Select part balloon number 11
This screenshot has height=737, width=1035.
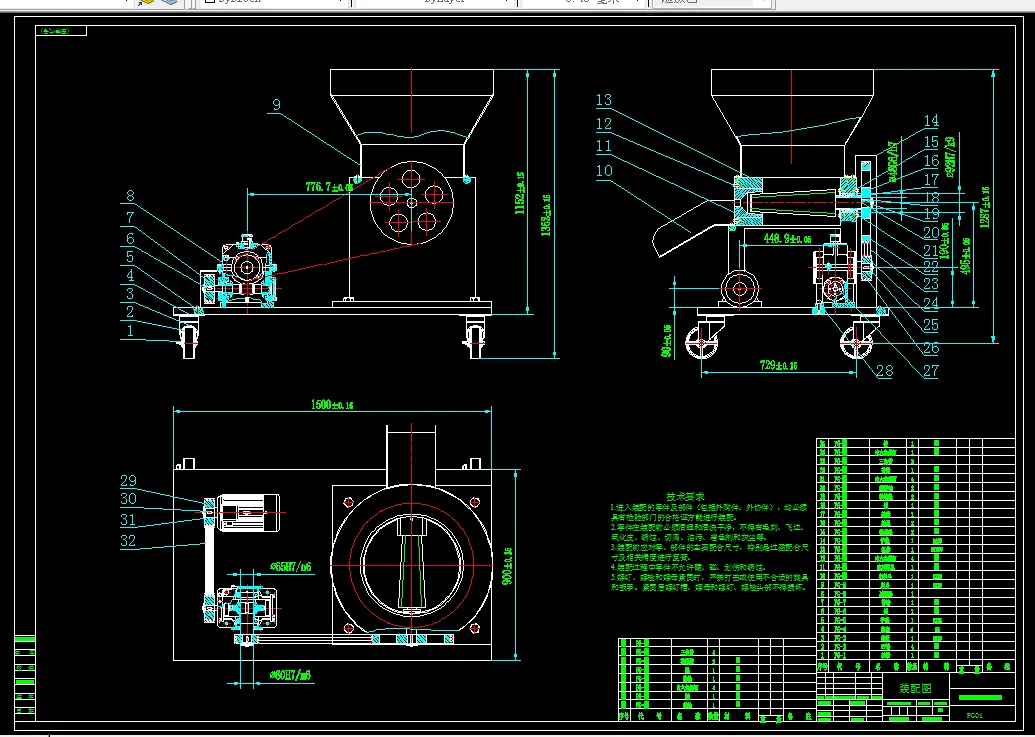(x=604, y=146)
